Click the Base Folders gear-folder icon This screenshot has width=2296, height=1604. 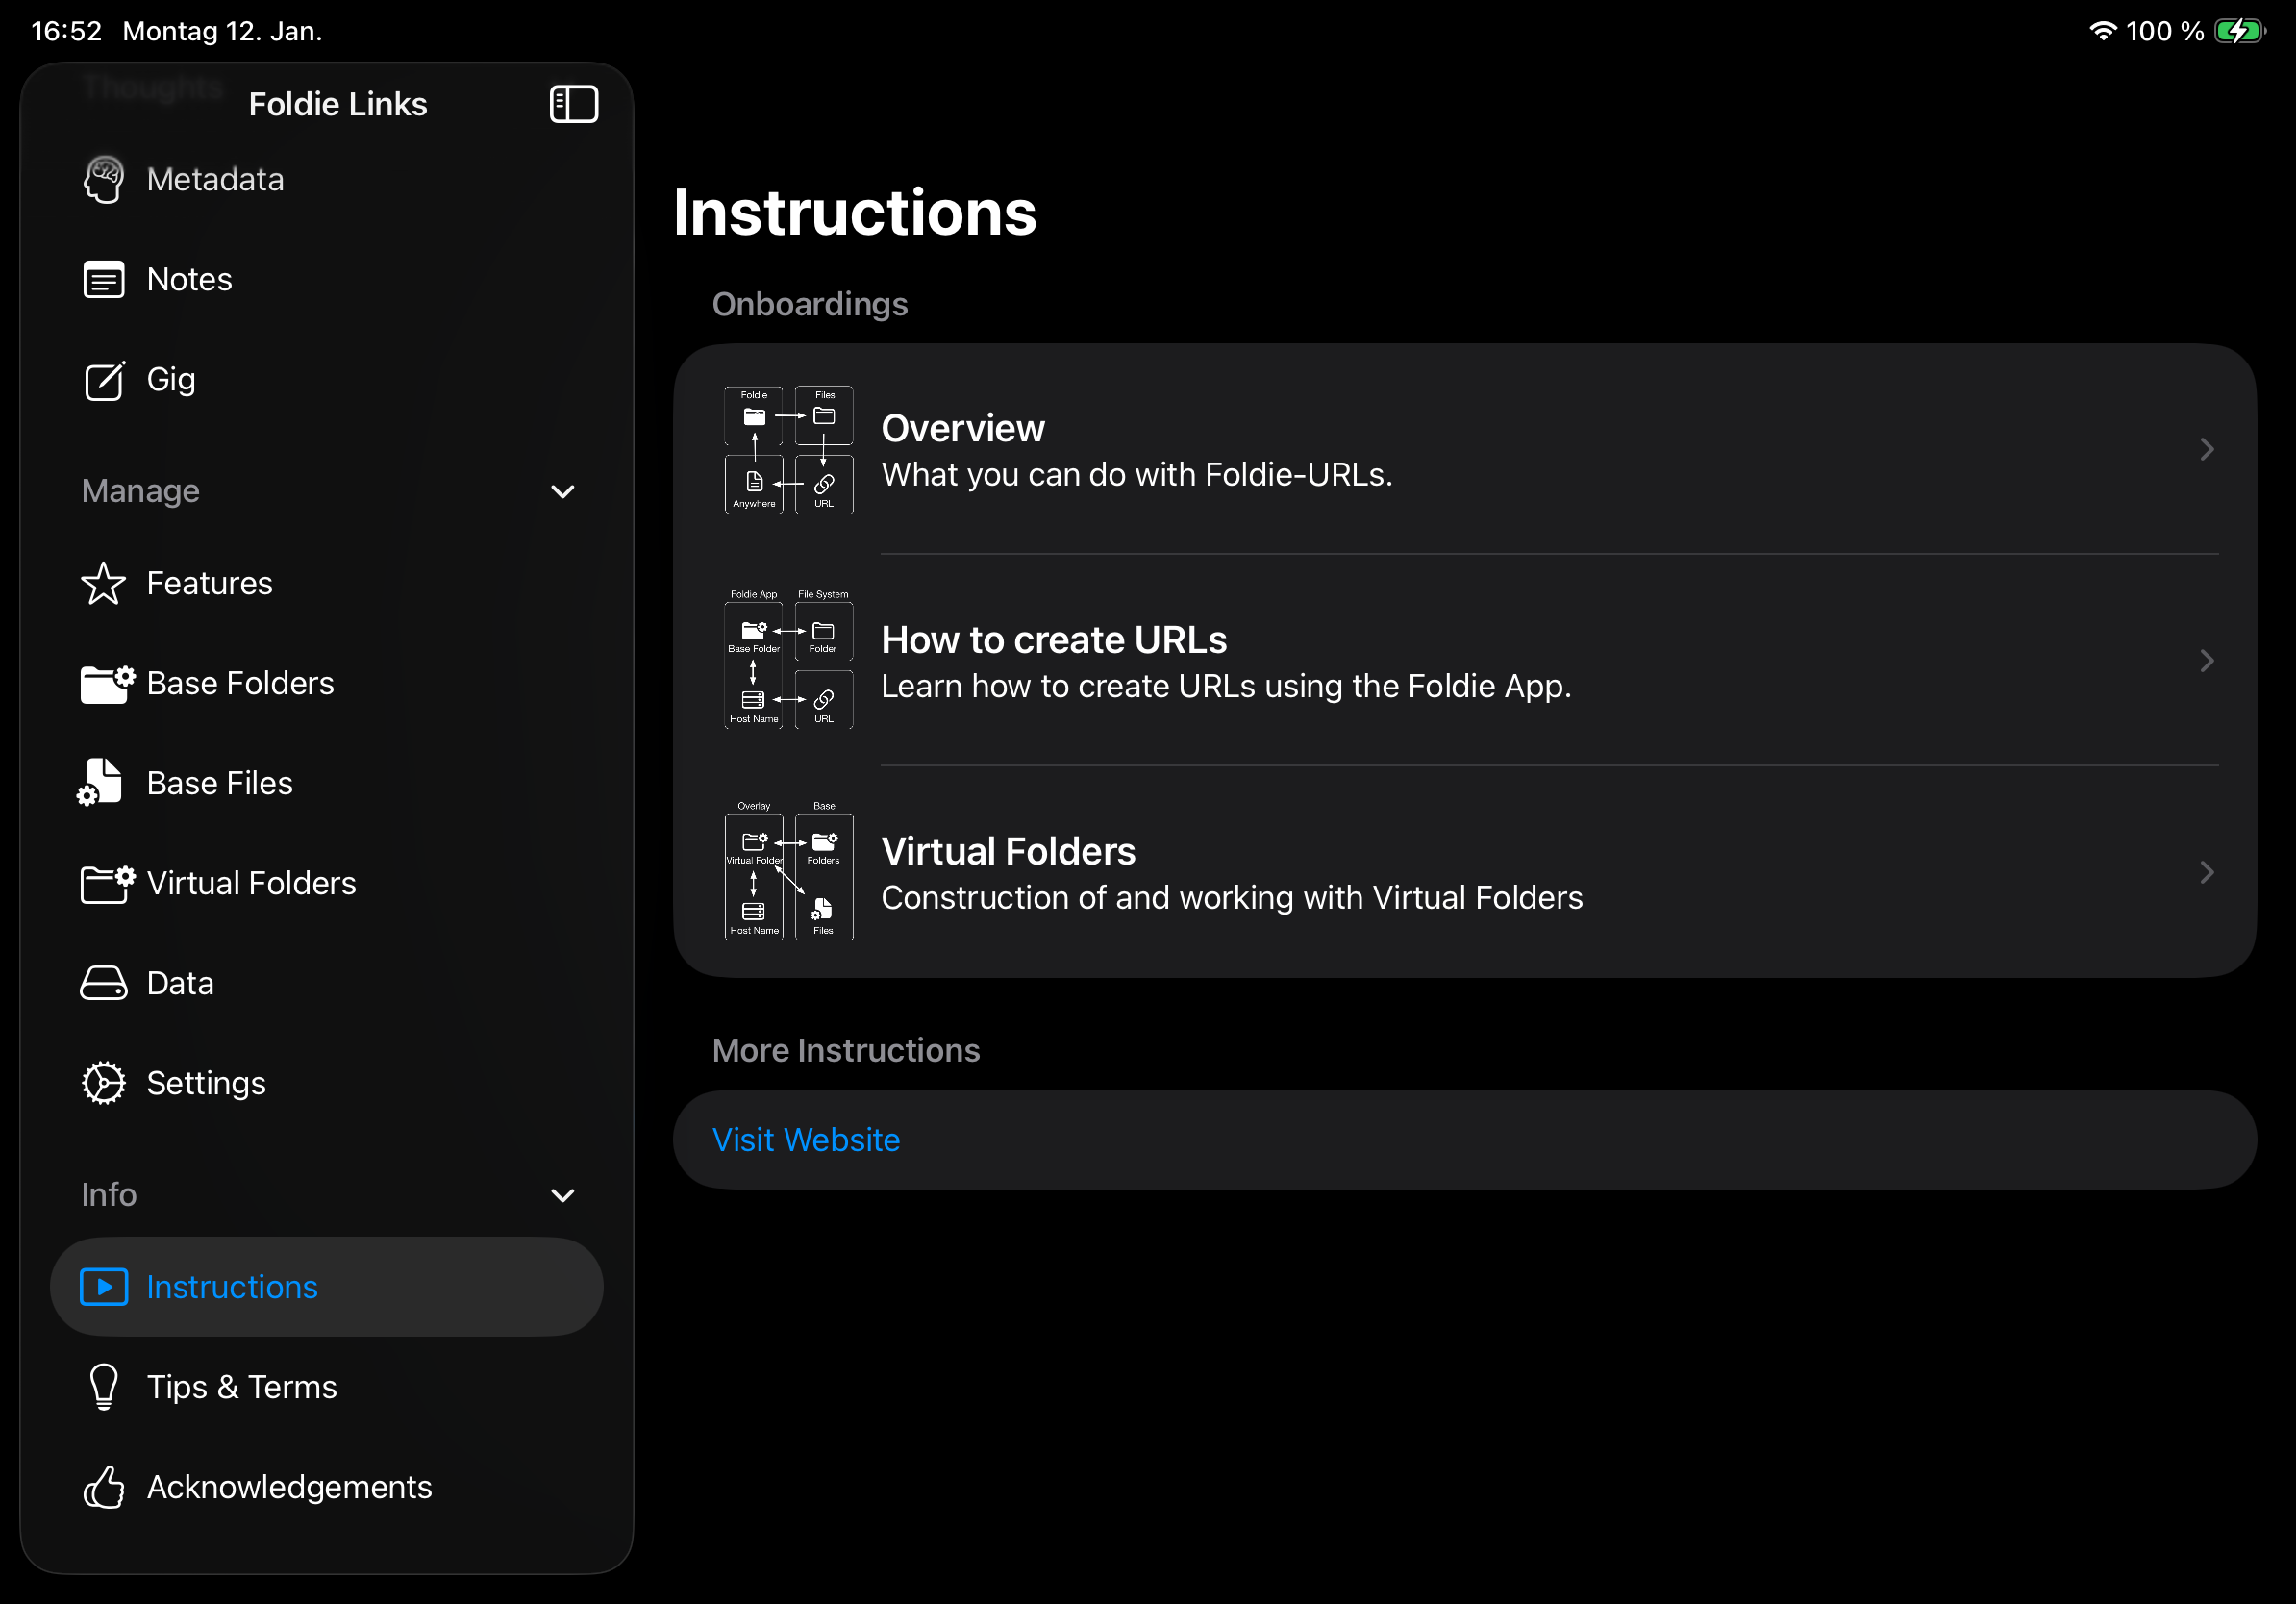pos(104,683)
